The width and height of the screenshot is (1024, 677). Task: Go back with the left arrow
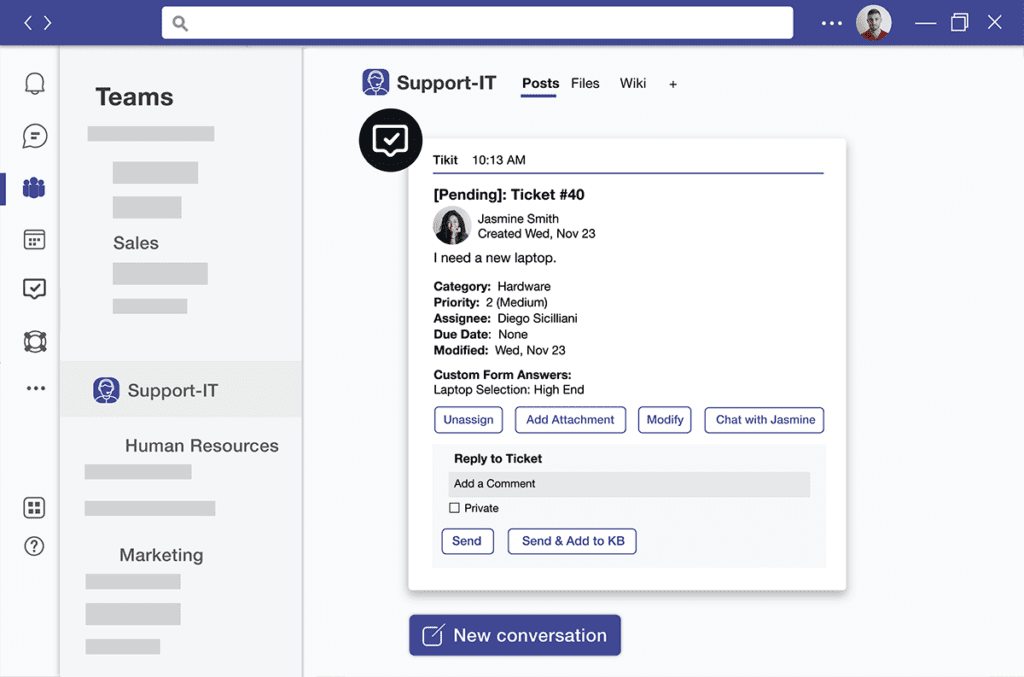[28, 23]
